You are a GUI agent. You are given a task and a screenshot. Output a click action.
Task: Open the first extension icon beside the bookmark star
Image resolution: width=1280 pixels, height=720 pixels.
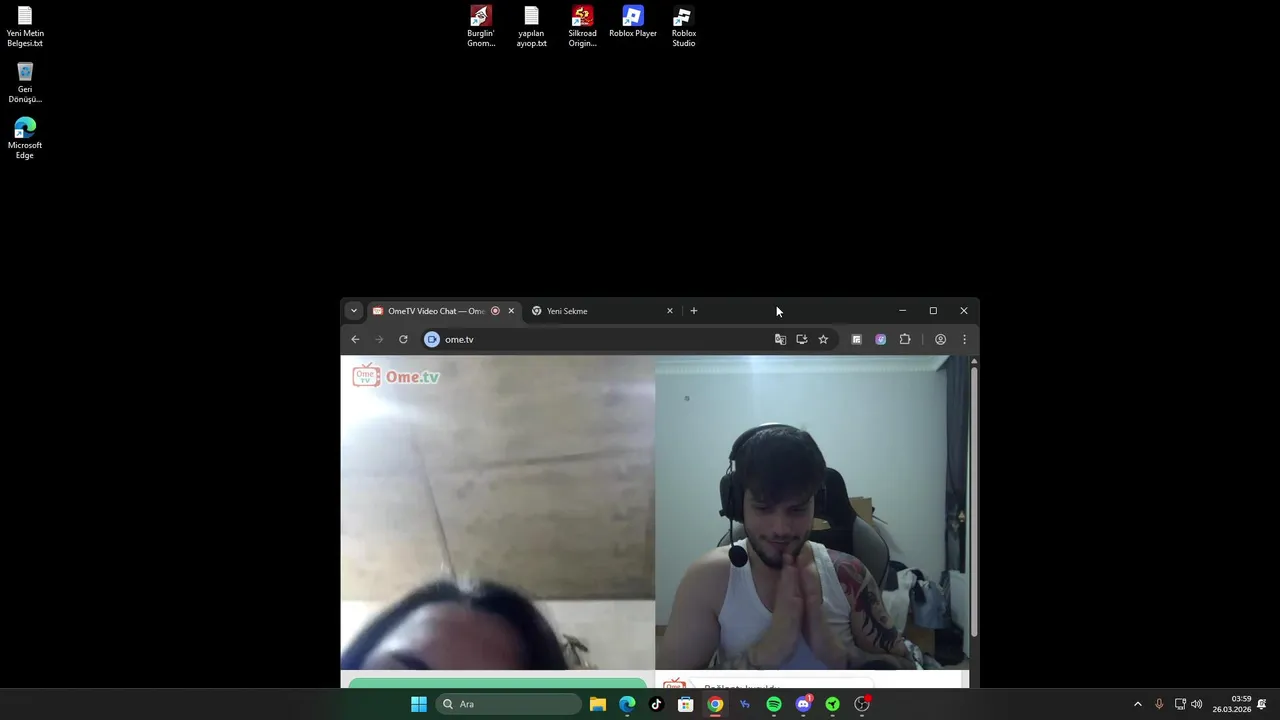(856, 339)
